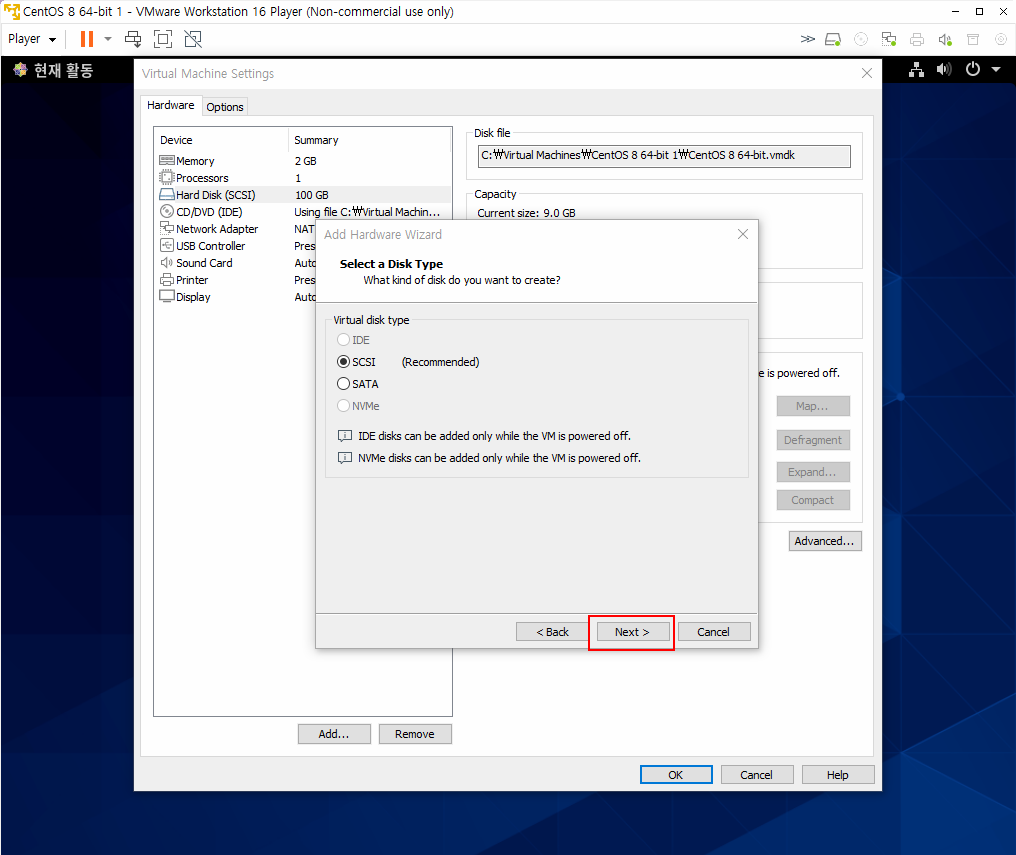Click the guest volume icon
The height and width of the screenshot is (855, 1016).
(944, 69)
